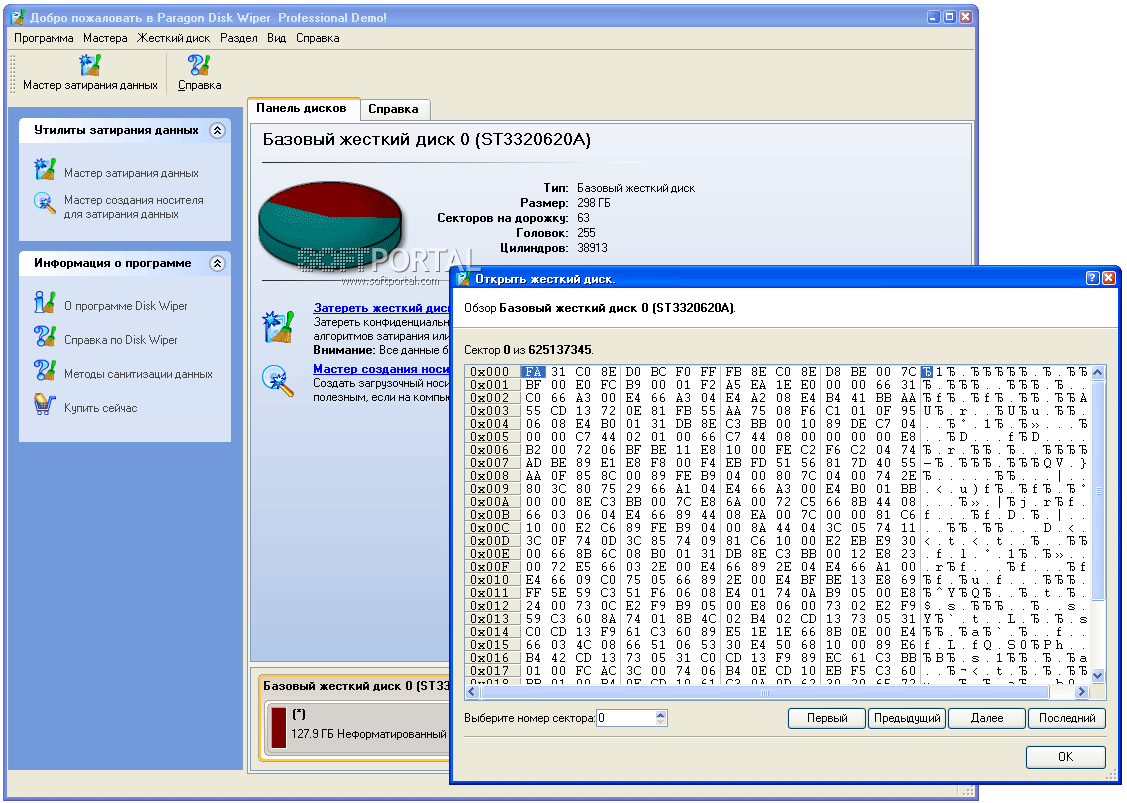The image size is (1127, 803).
Task: Confirm dialog with the OK button
Action: coord(1065,757)
